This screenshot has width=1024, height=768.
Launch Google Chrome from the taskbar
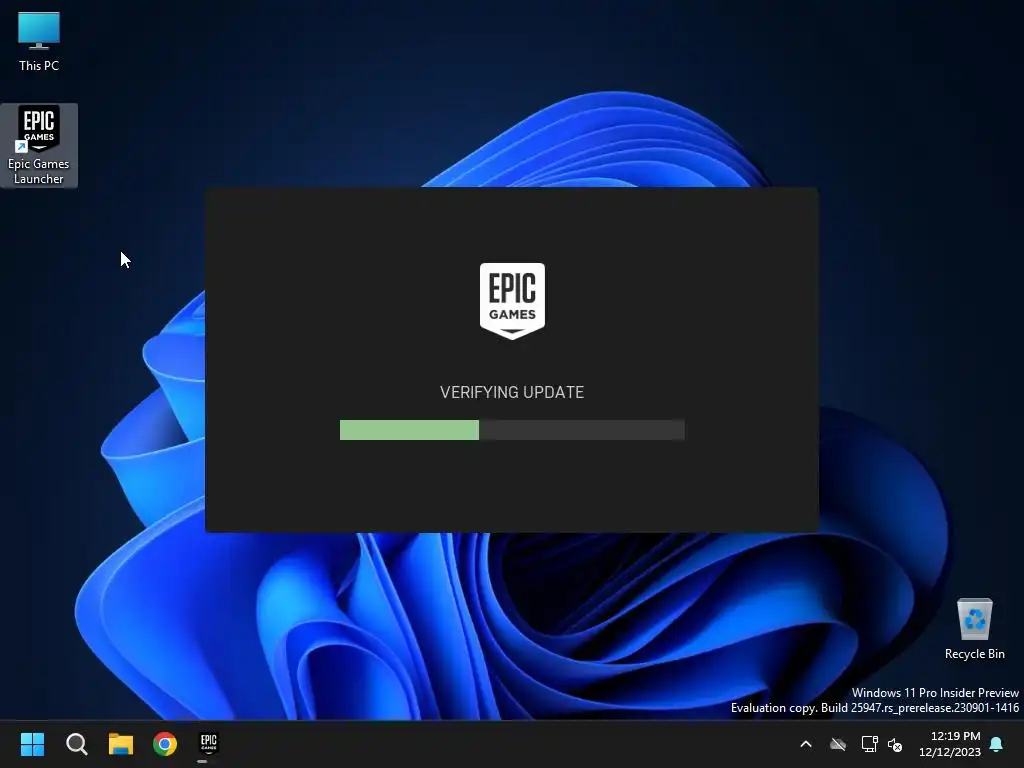pyautogui.click(x=165, y=744)
